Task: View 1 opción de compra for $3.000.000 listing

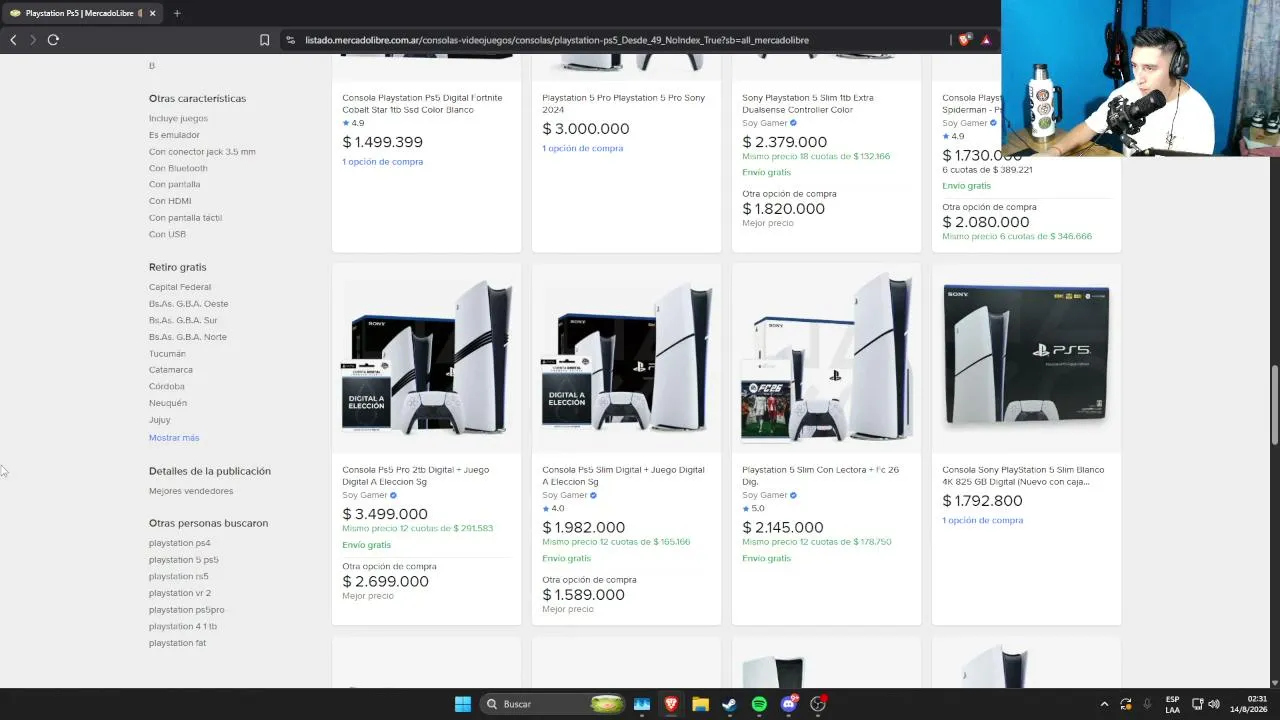Action: tap(582, 148)
